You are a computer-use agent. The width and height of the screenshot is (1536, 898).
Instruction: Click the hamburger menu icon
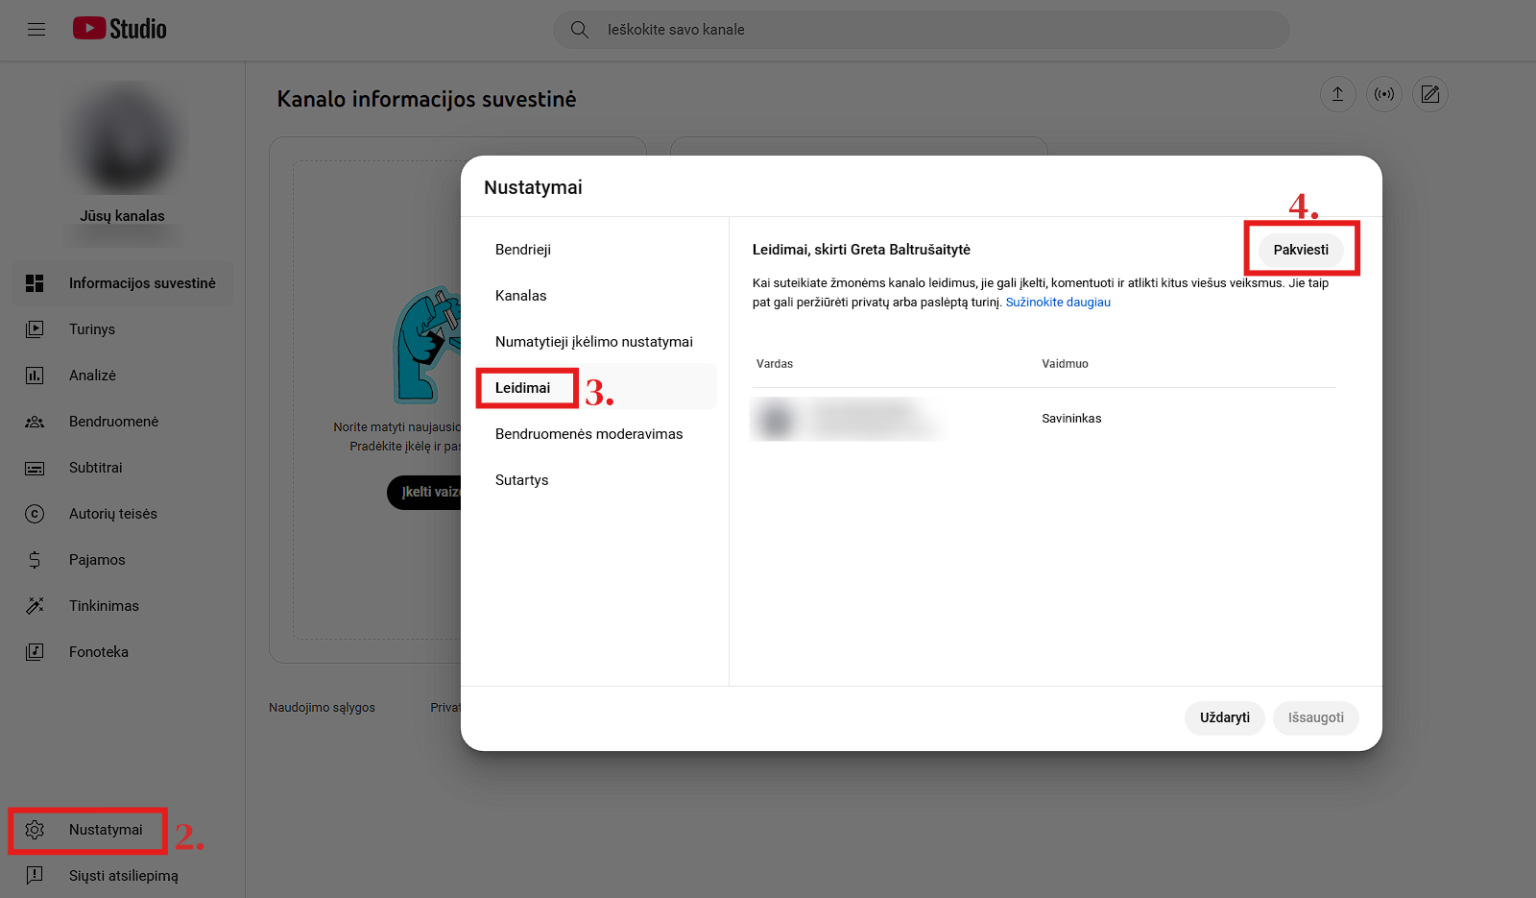(x=36, y=29)
